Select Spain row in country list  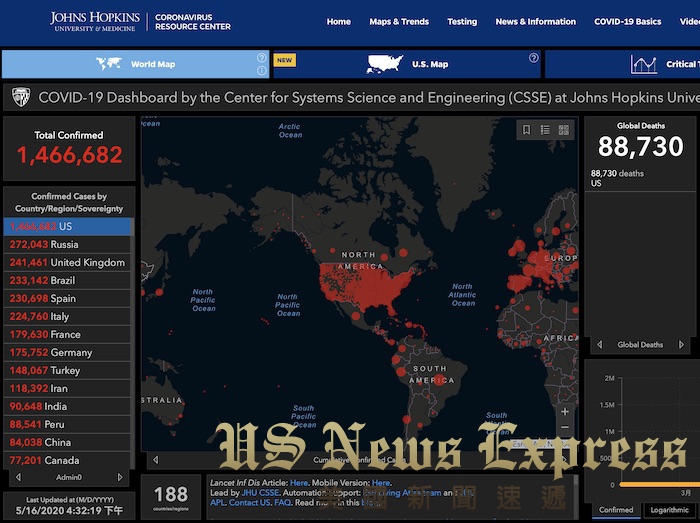click(x=67, y=299)
